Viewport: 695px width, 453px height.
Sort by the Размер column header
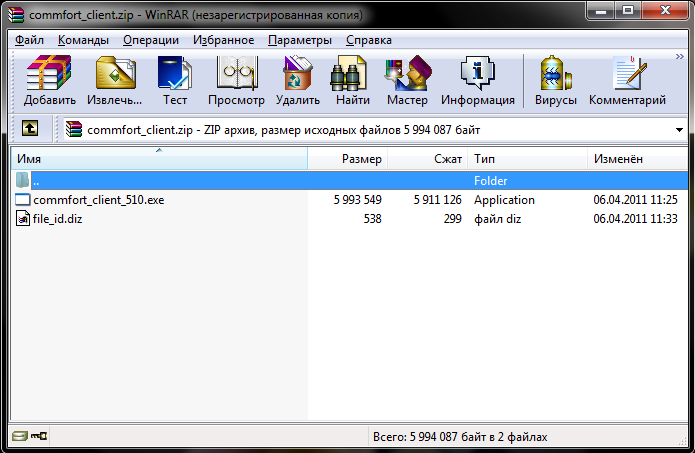tap(348, 159)
